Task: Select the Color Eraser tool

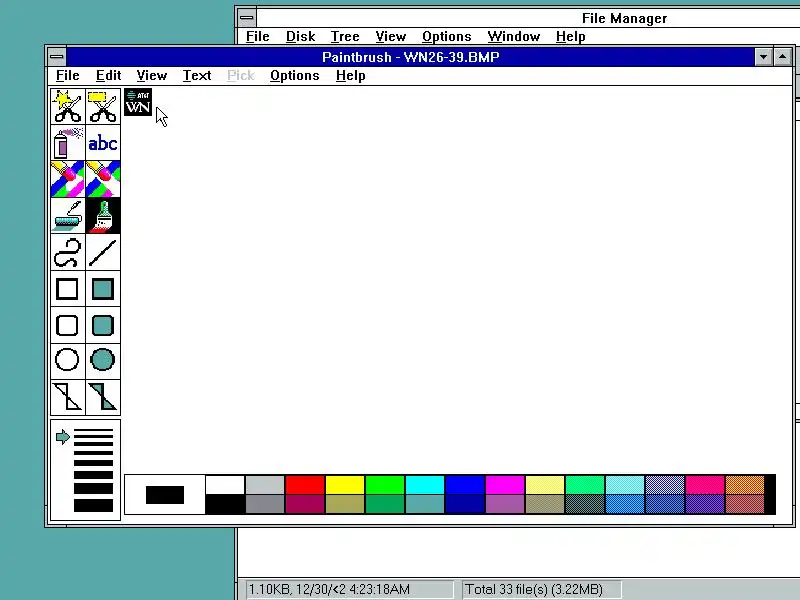Action: [x=68, y=179]
